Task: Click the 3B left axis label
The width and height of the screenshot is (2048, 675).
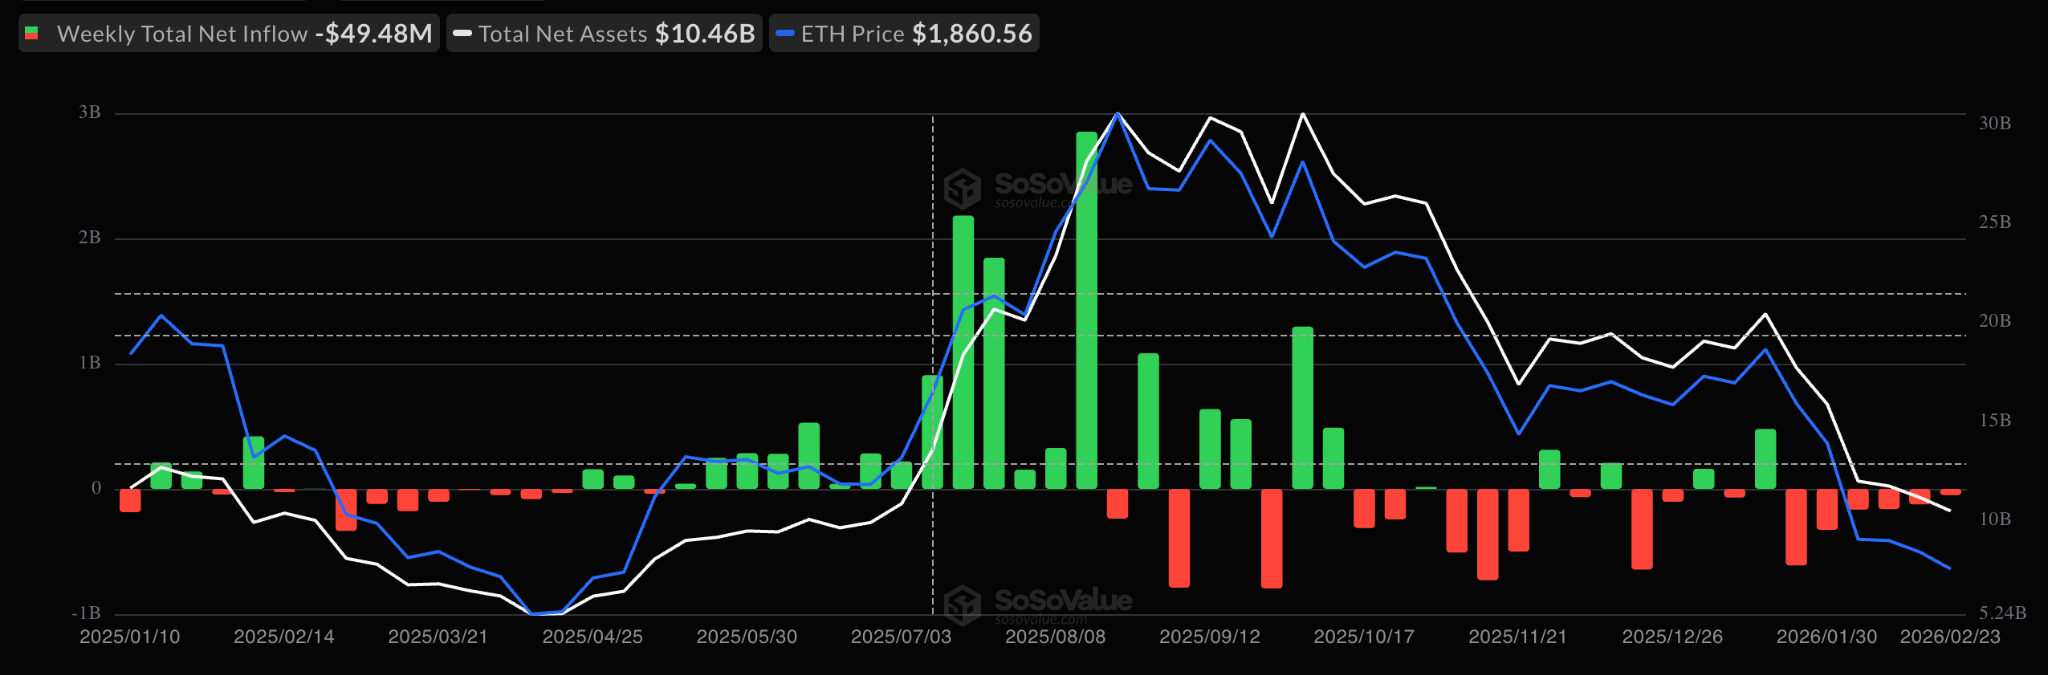Action: pyautogui.click(x=90, y=112)
